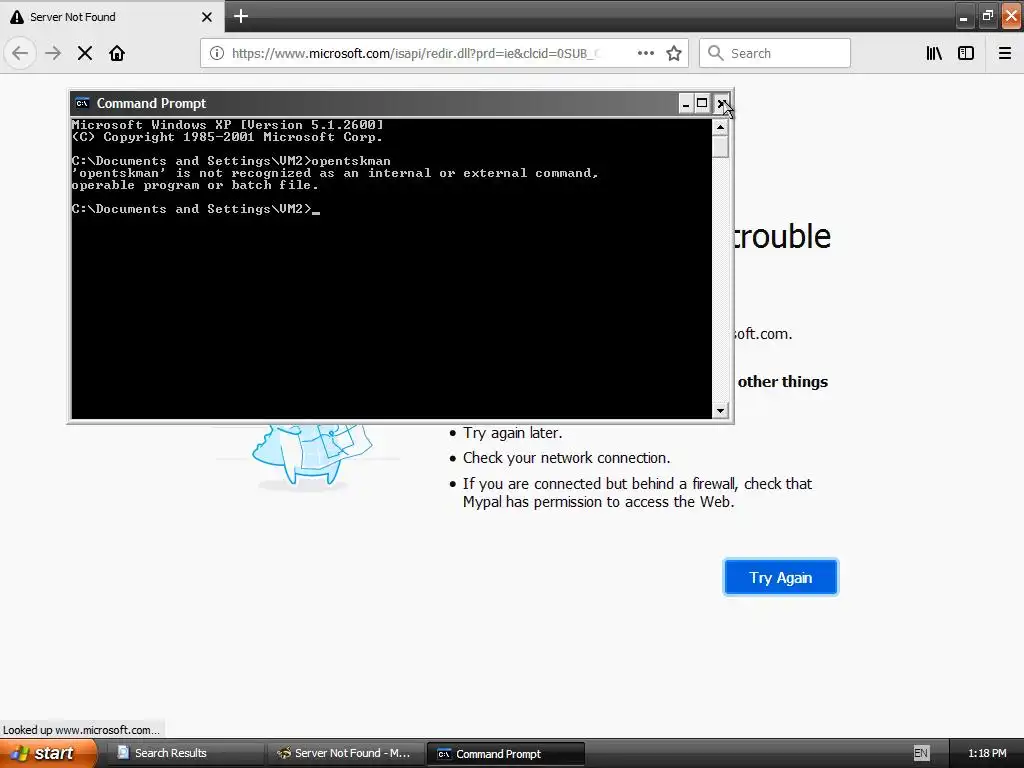The height and width of the screenshot is (768, 1024).
Task: Switch to Search Results taskbar item
Action: click(184, 753)
